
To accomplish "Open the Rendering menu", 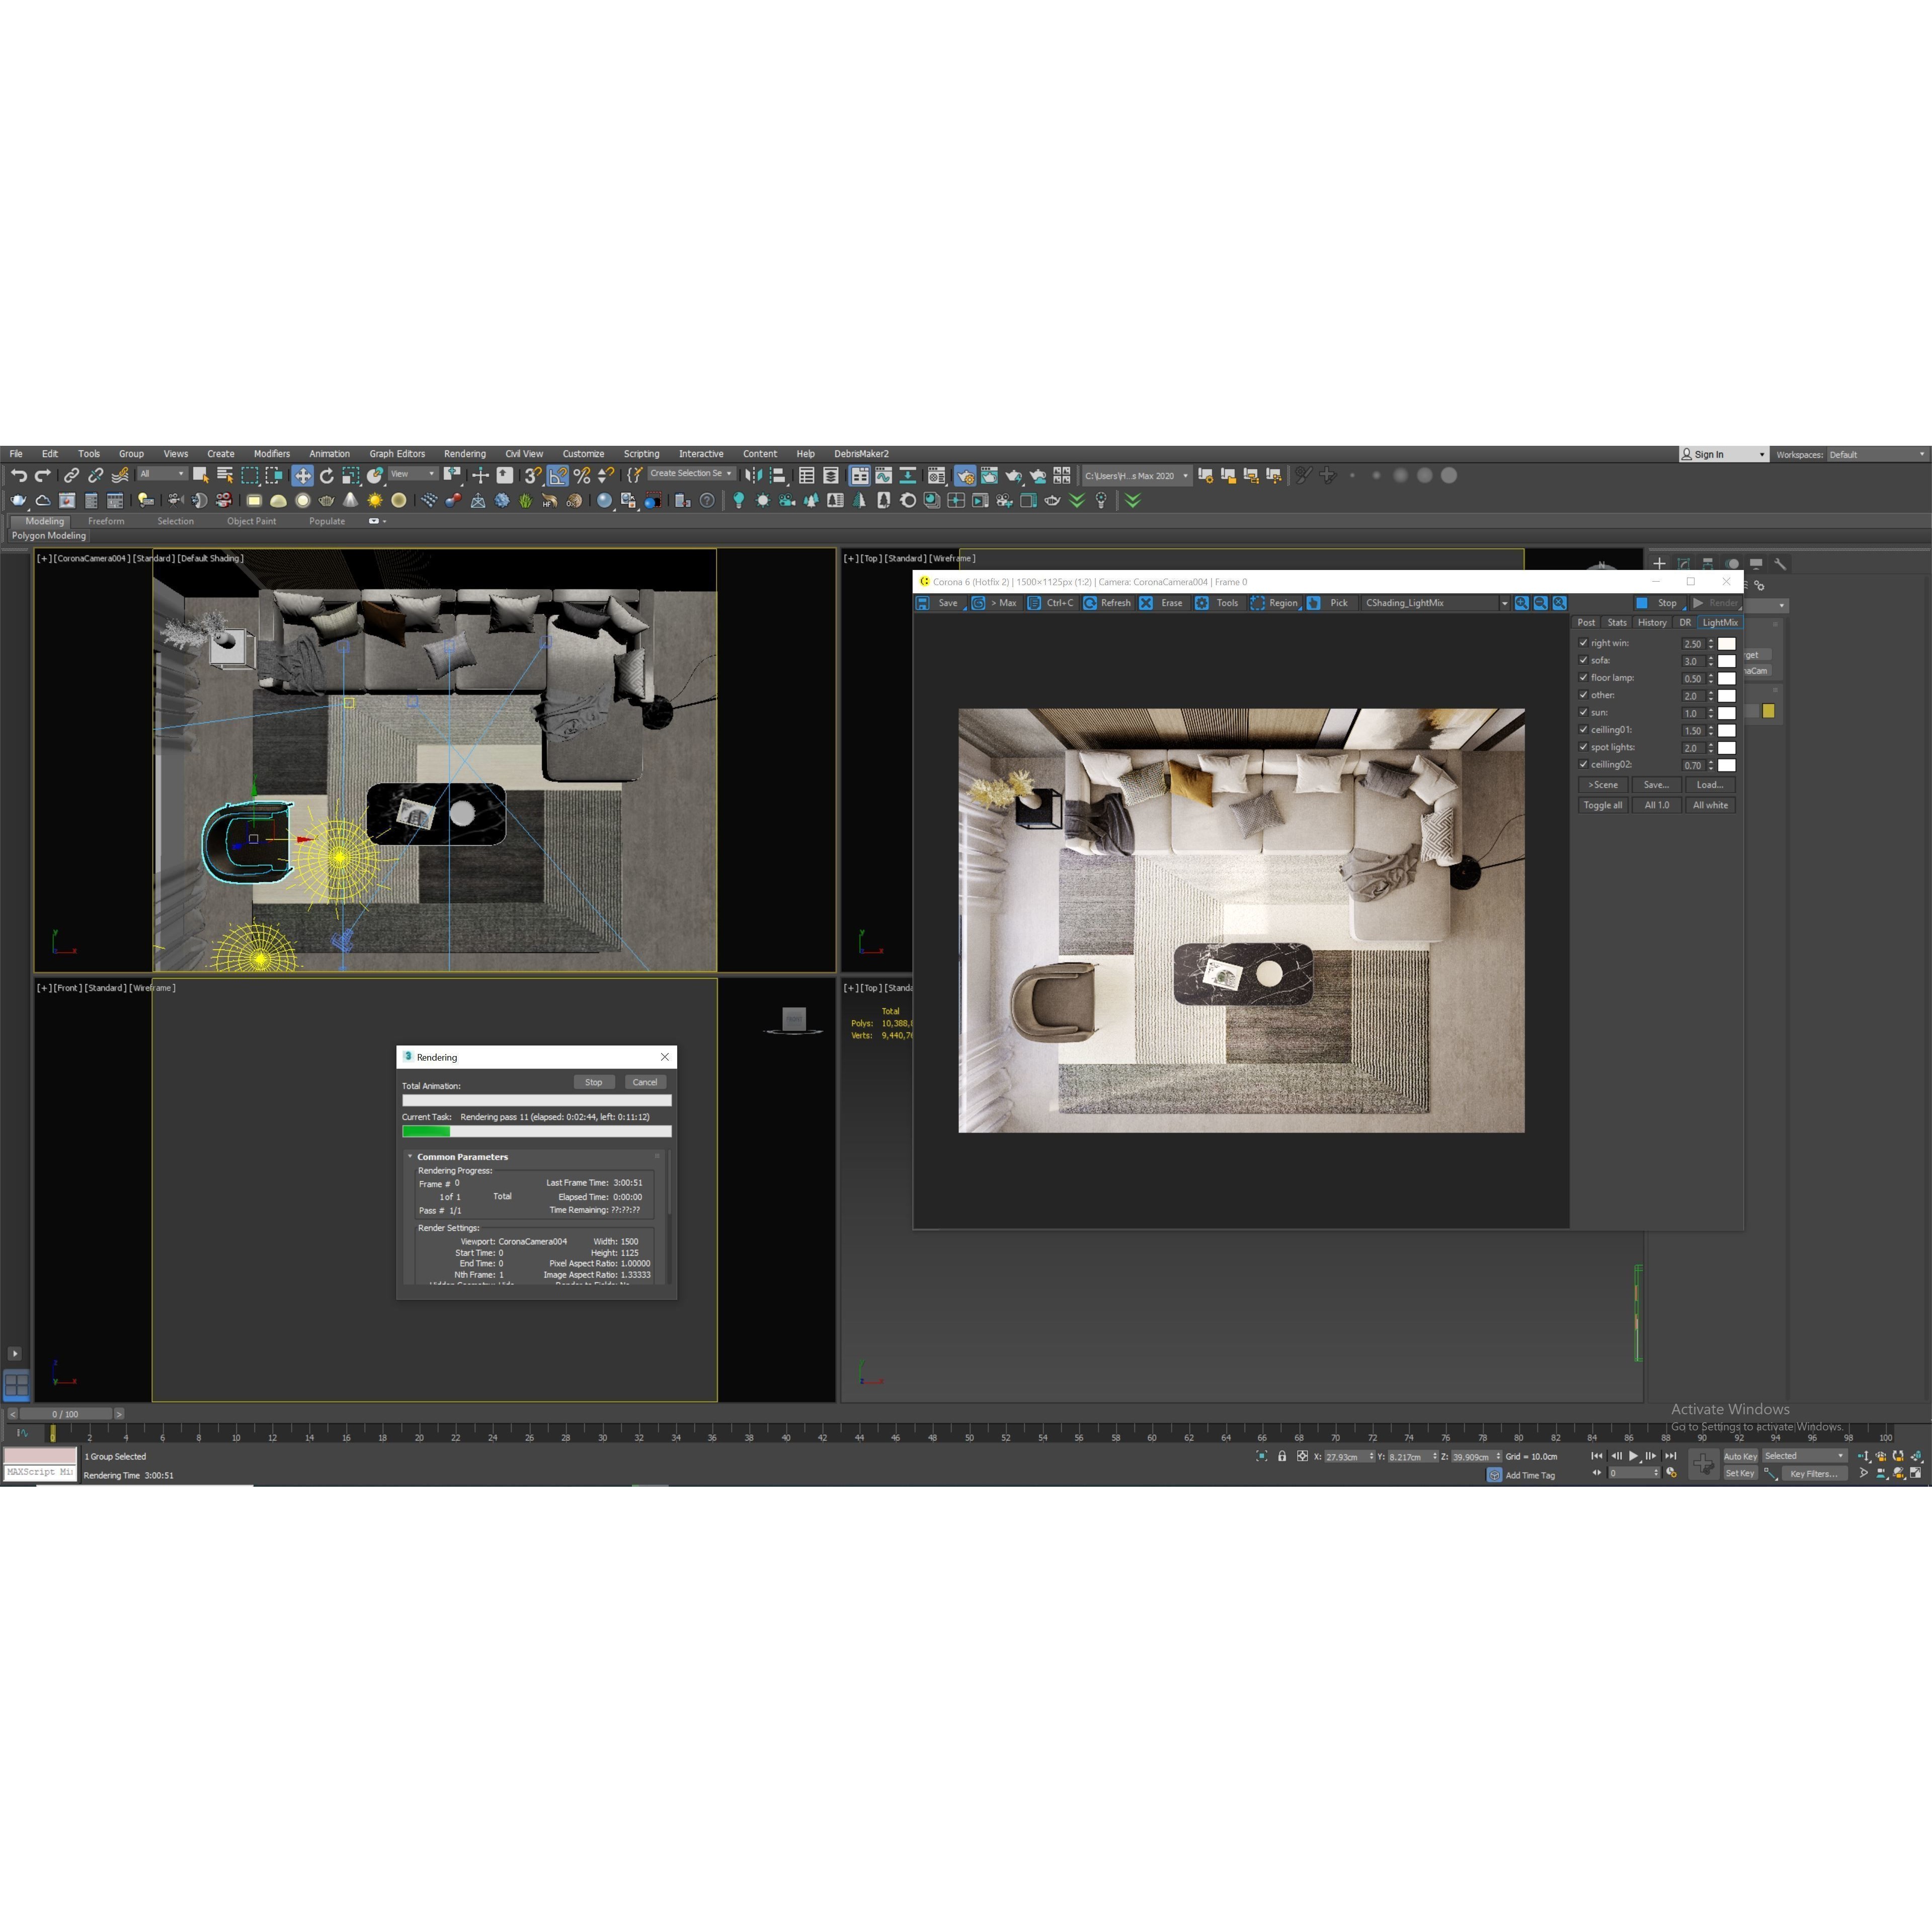I will pos(464,454).
